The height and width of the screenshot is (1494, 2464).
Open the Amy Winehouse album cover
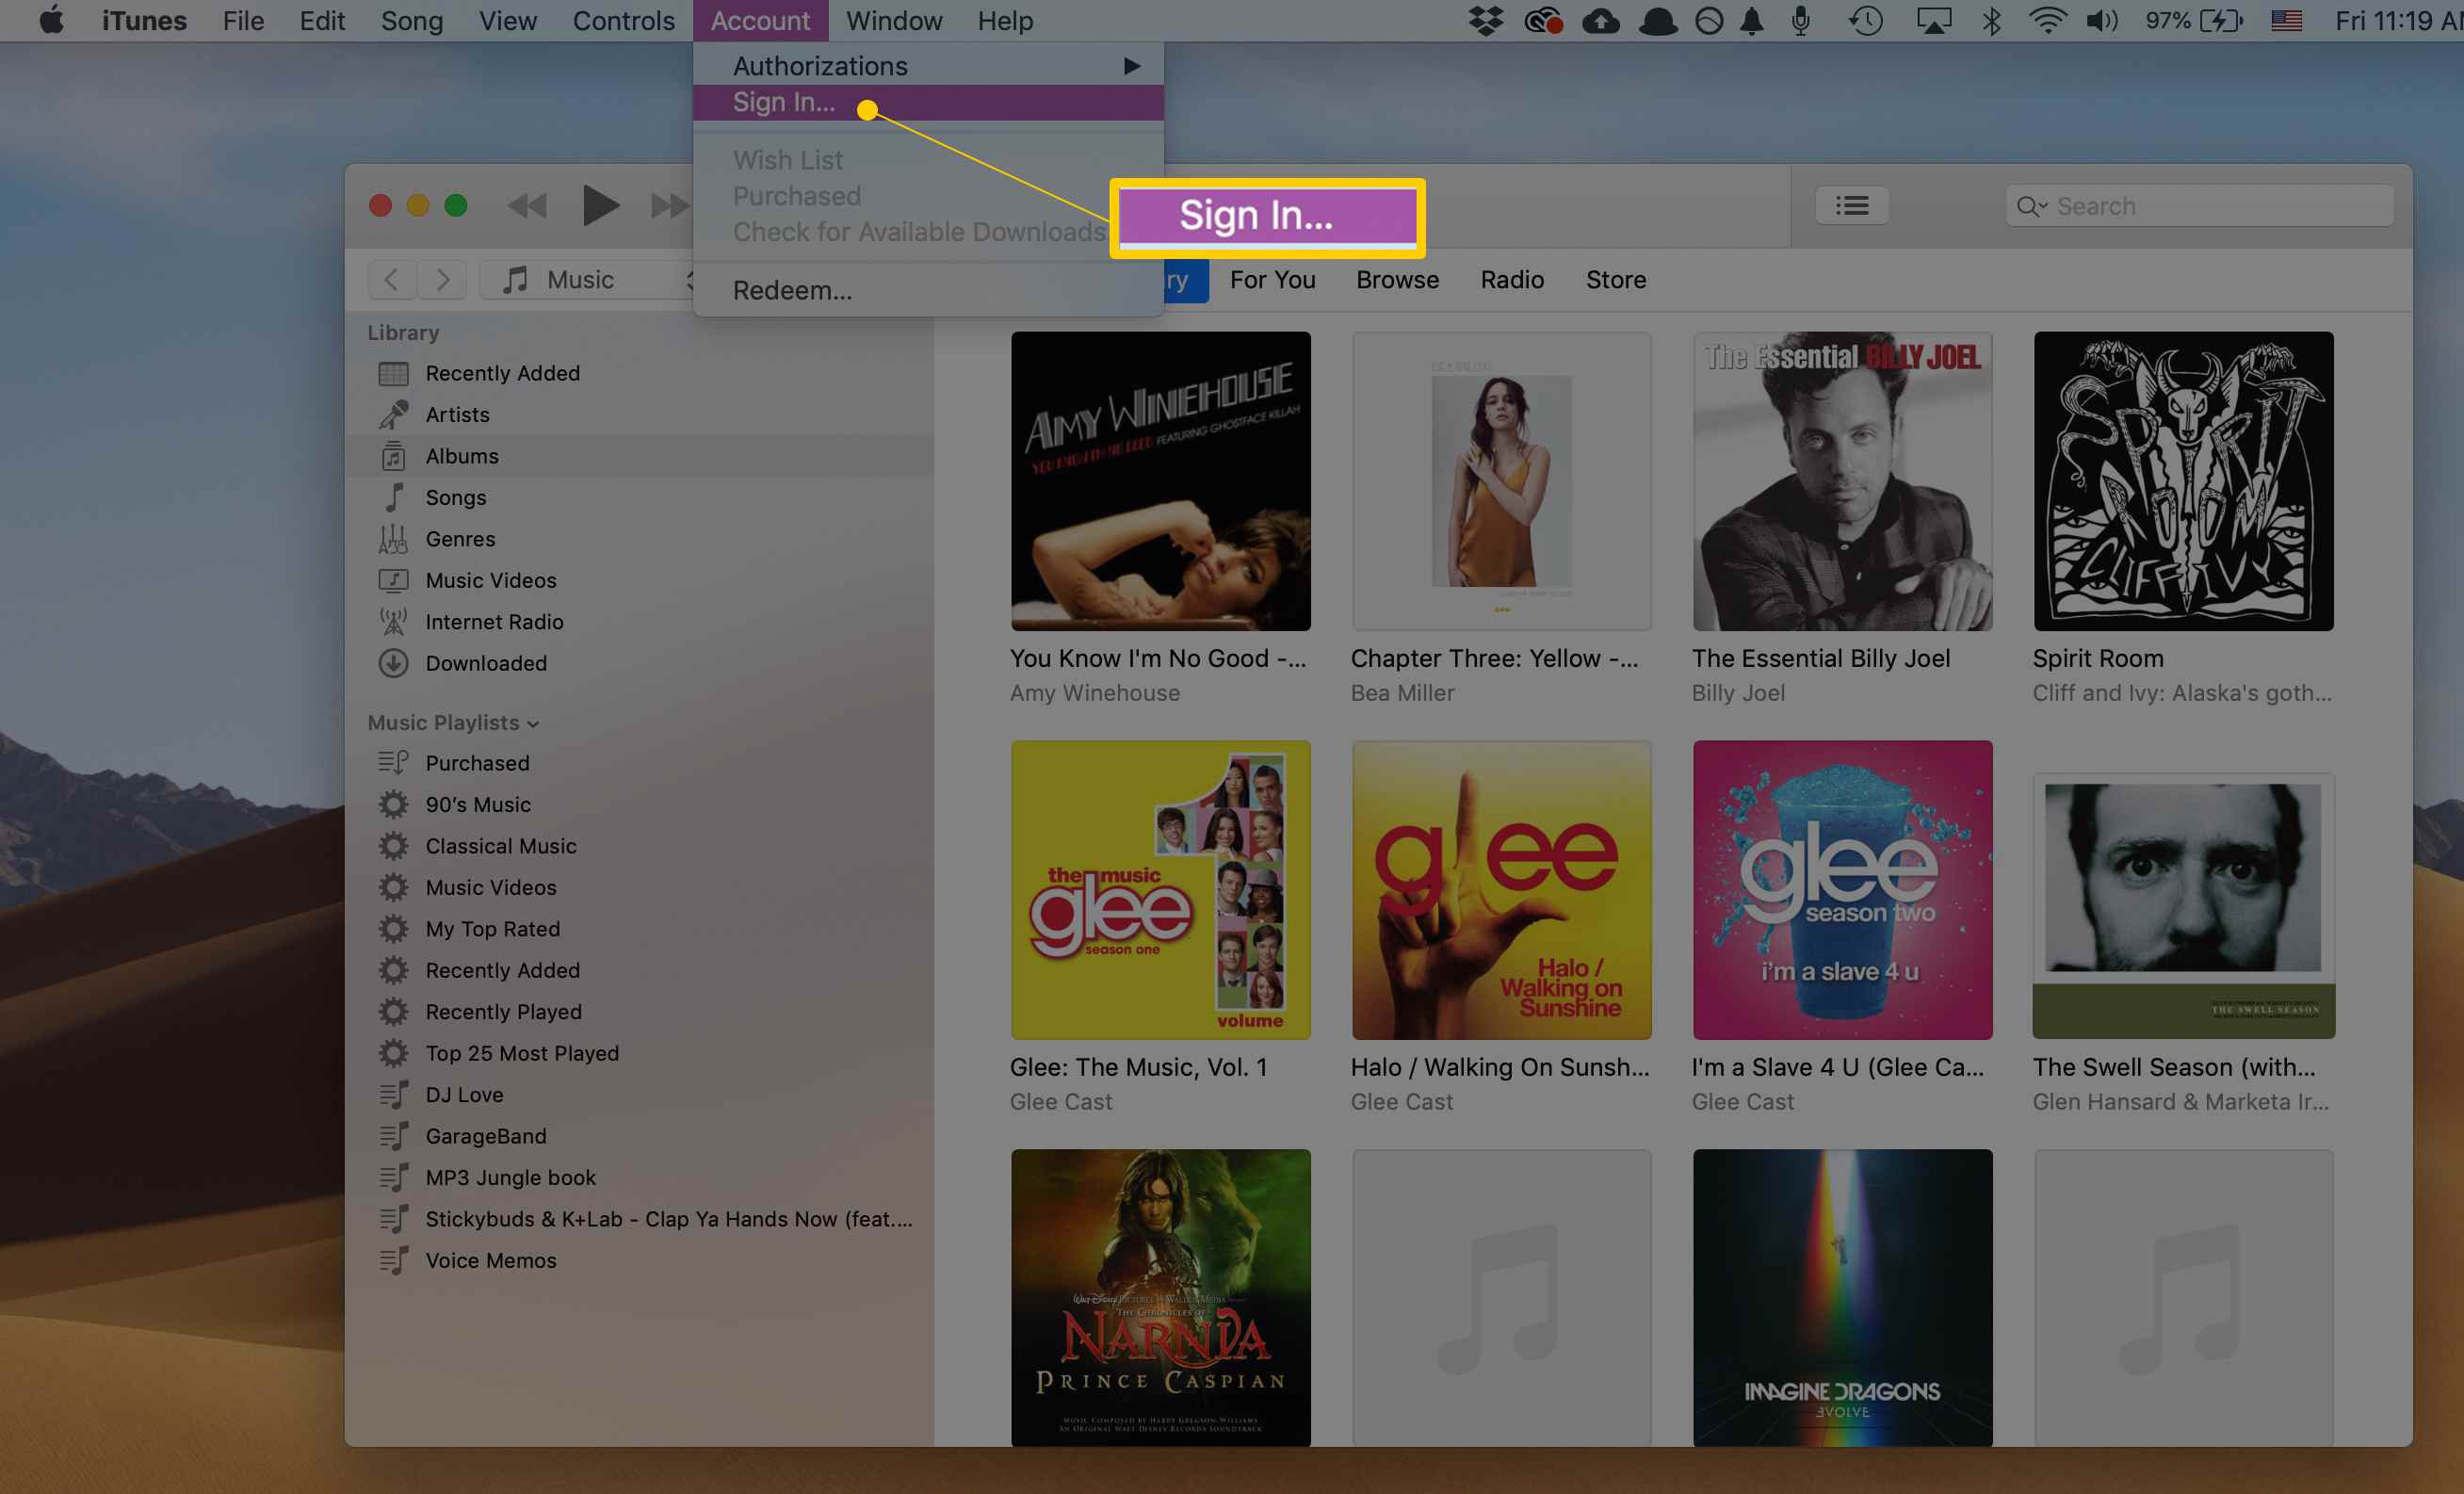point(1160,481)
